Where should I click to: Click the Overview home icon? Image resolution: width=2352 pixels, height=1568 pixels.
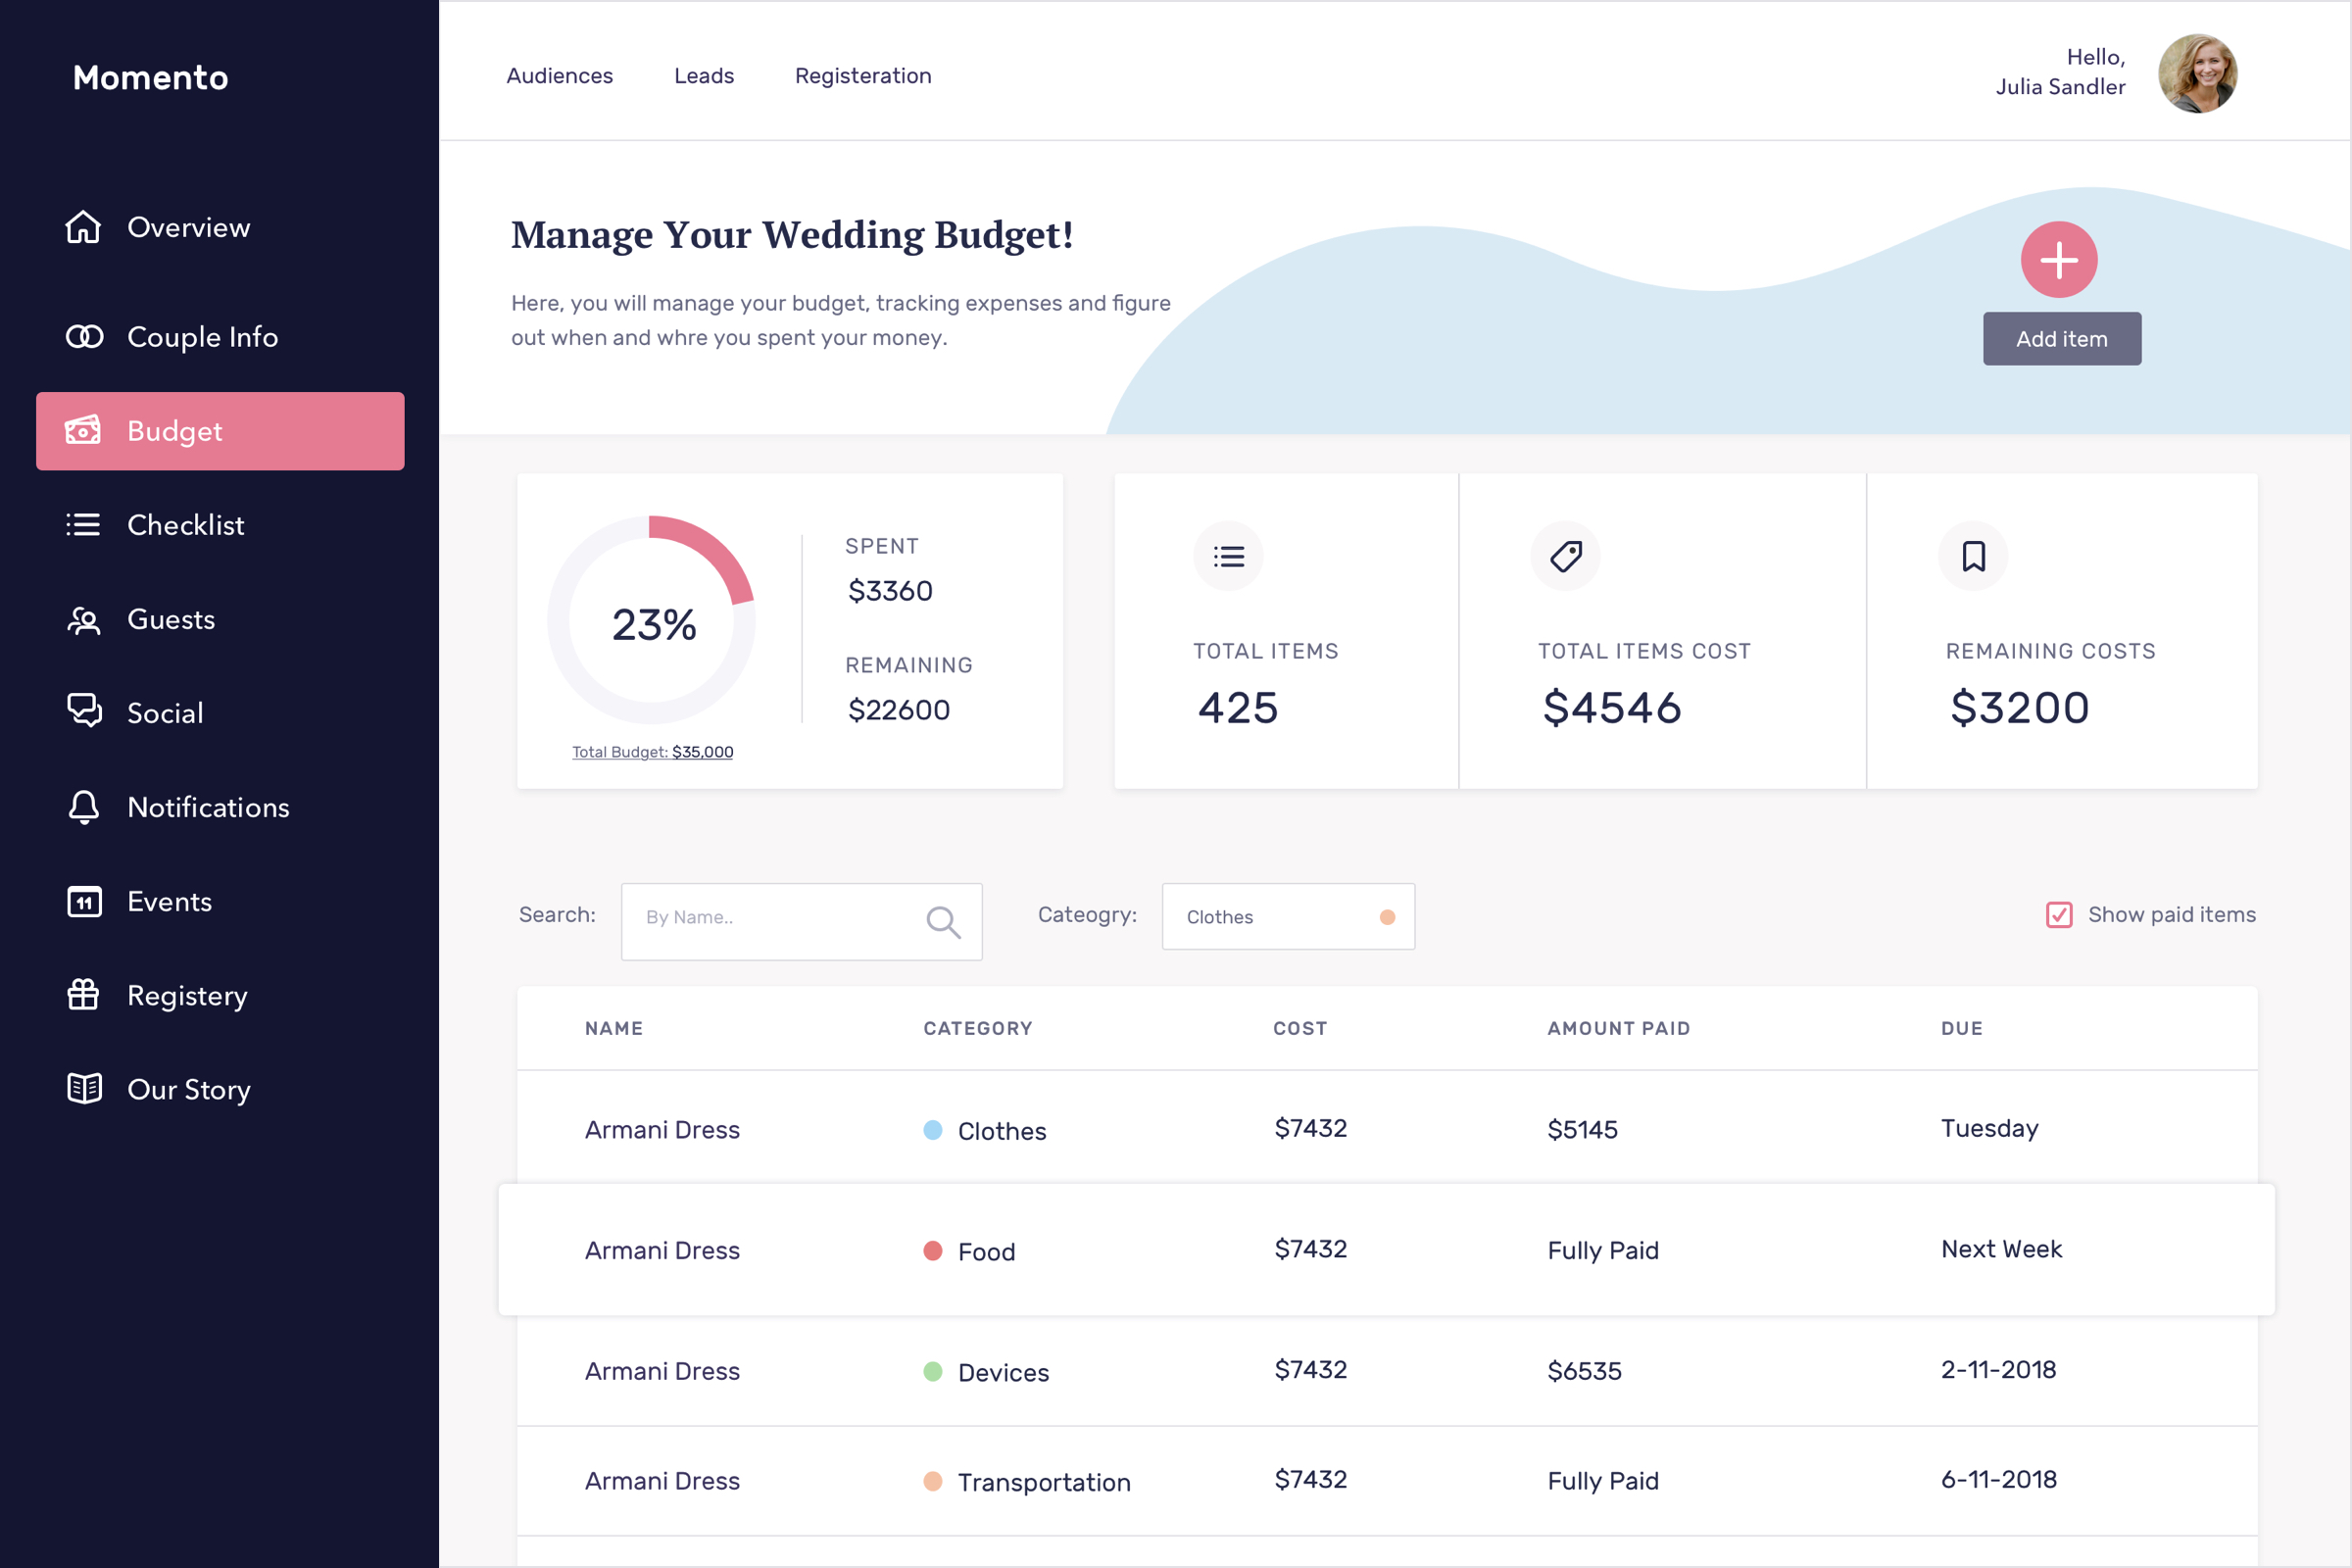[83, 227]
